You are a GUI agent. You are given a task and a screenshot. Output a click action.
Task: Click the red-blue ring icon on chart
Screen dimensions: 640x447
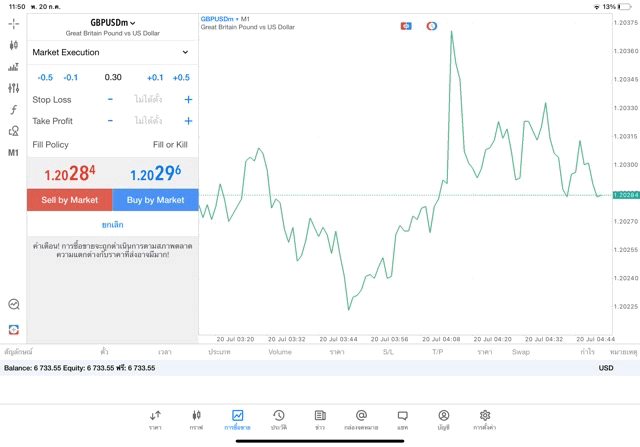click(431, 26)
